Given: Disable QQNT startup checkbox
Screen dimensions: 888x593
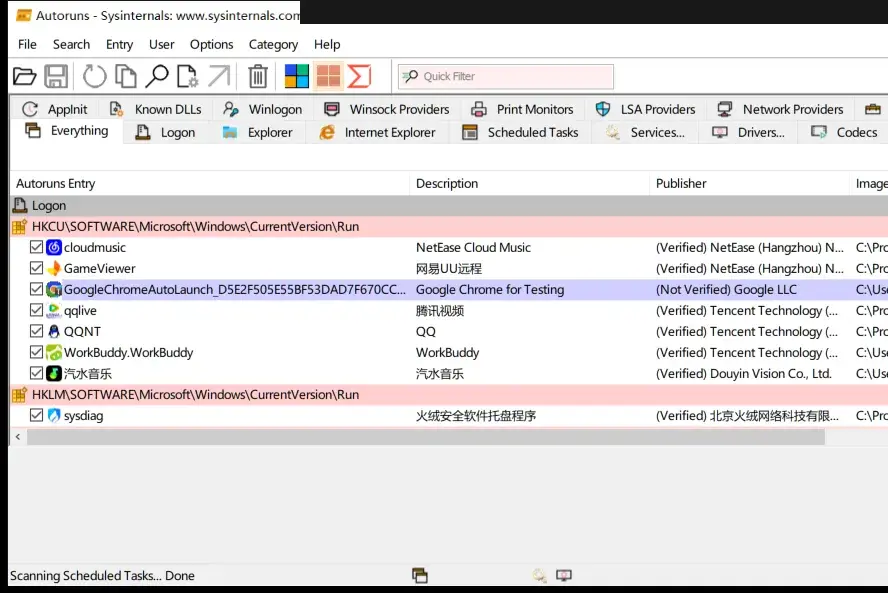Looking at the screenshot, I should [x=36, y=331].
